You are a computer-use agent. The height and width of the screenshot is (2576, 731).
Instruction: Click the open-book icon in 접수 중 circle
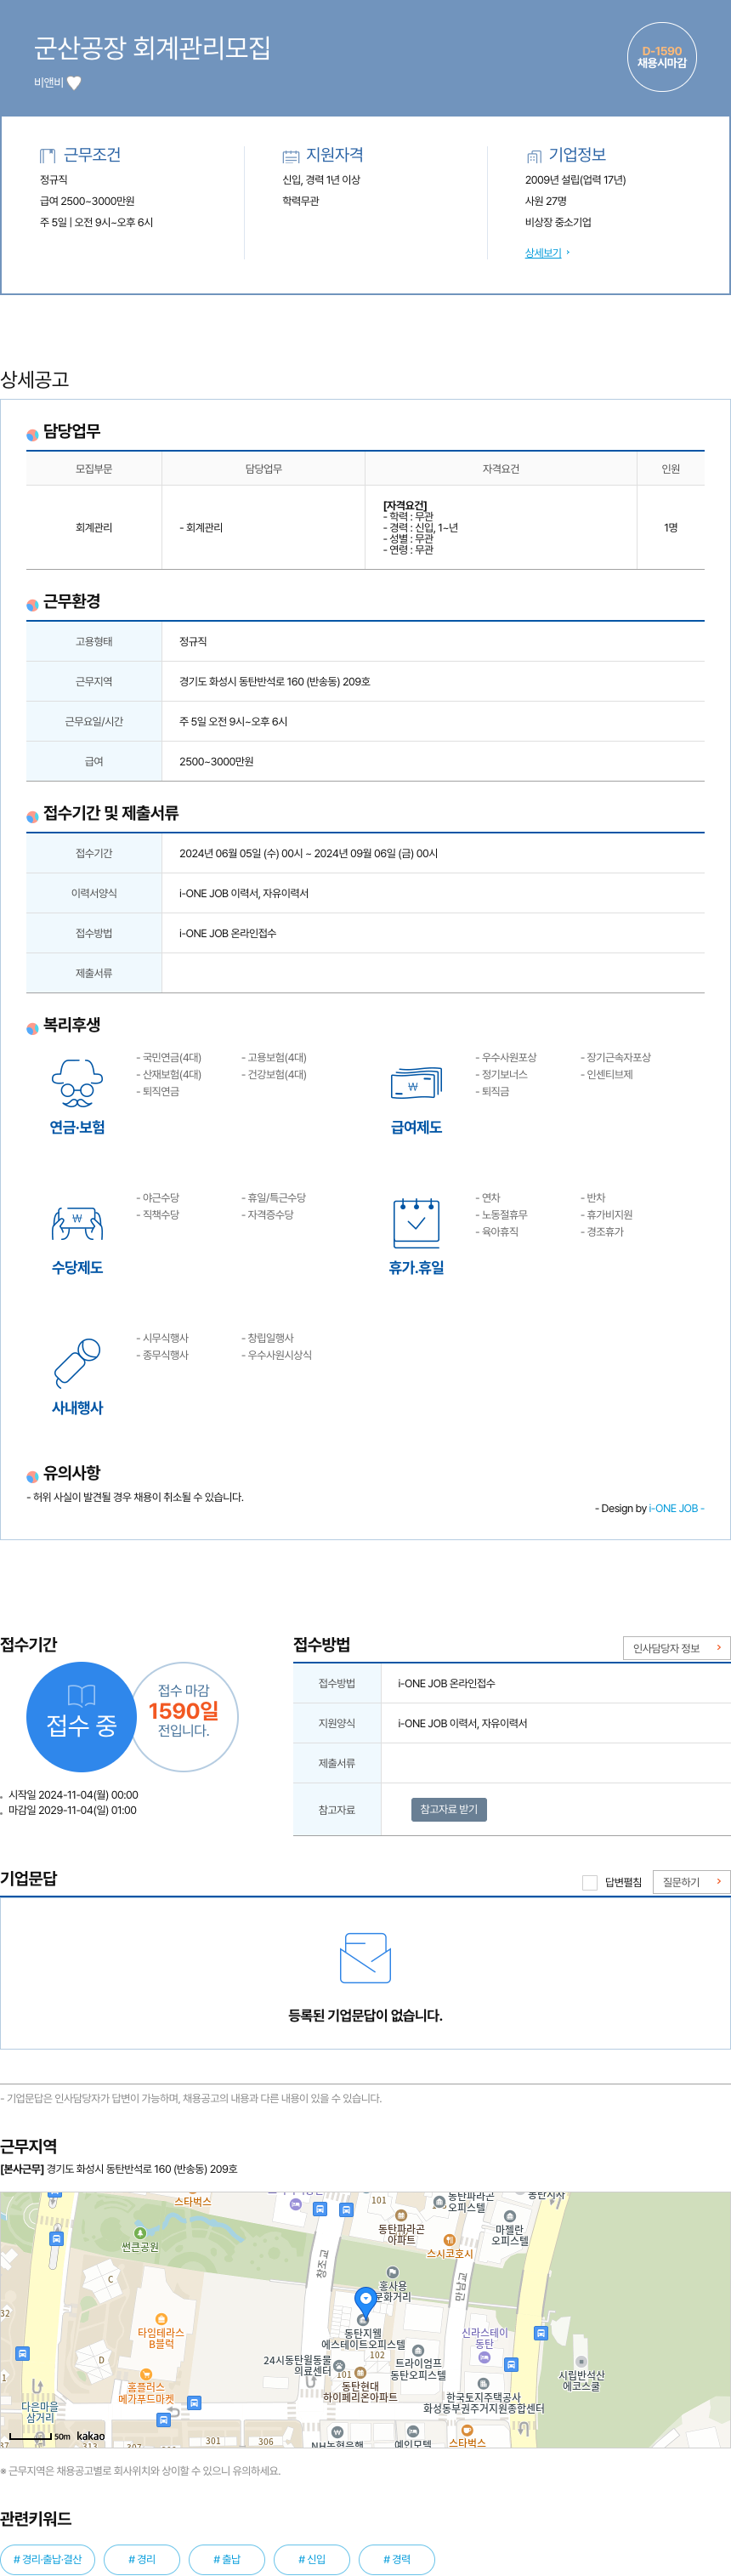coord(81,1695)
